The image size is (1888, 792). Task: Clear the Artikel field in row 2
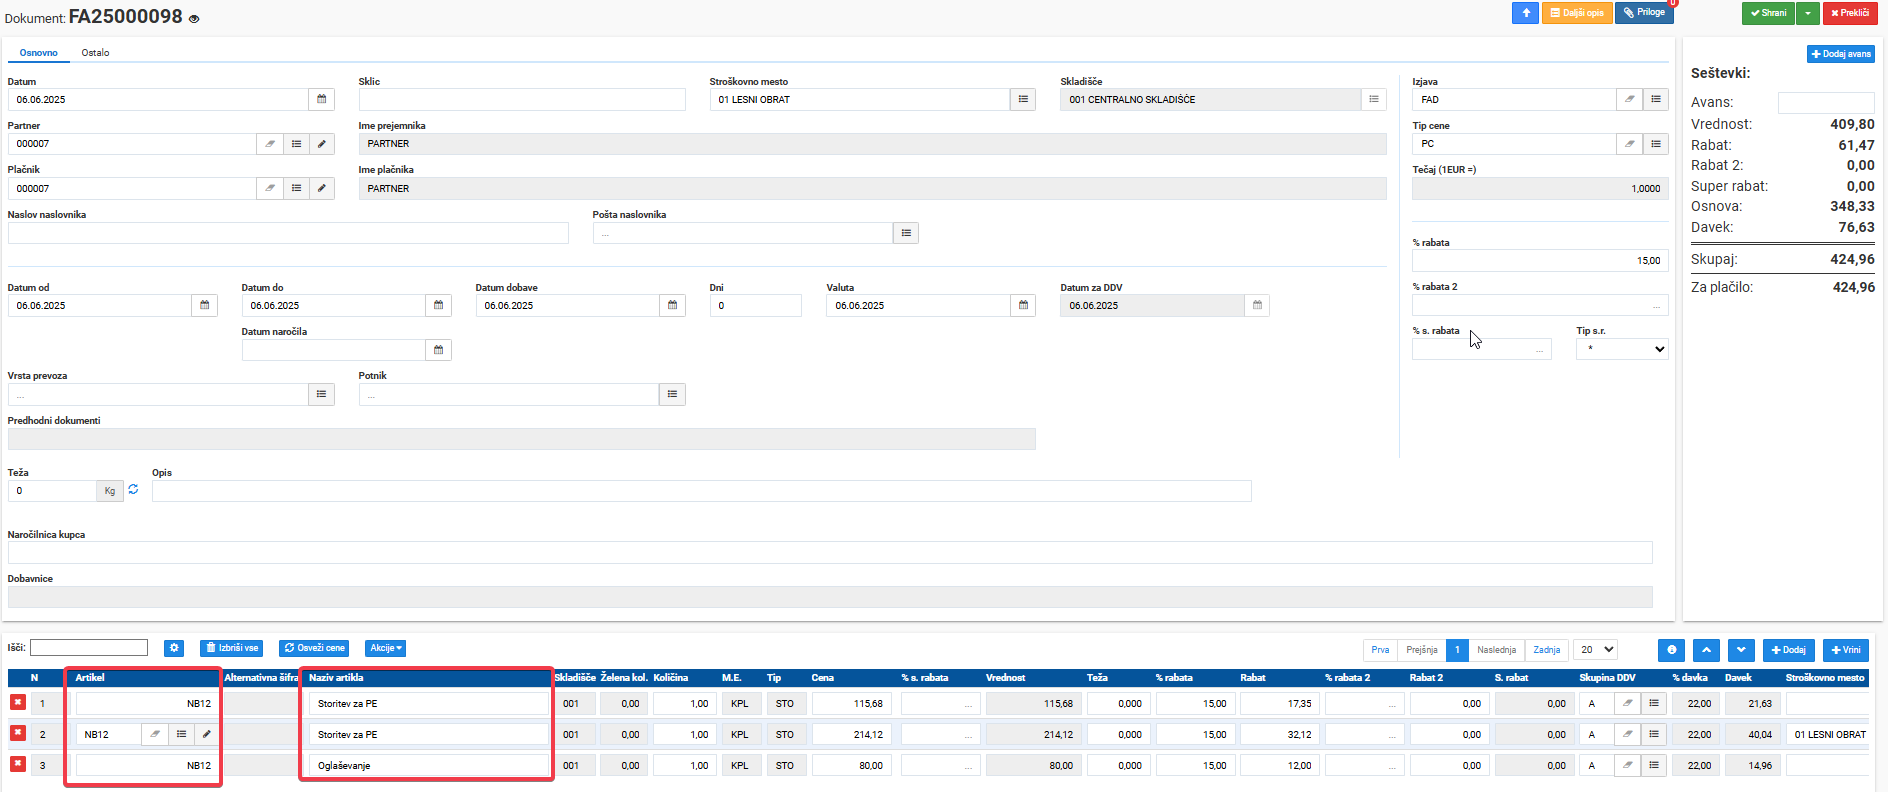tap(155, 734)
